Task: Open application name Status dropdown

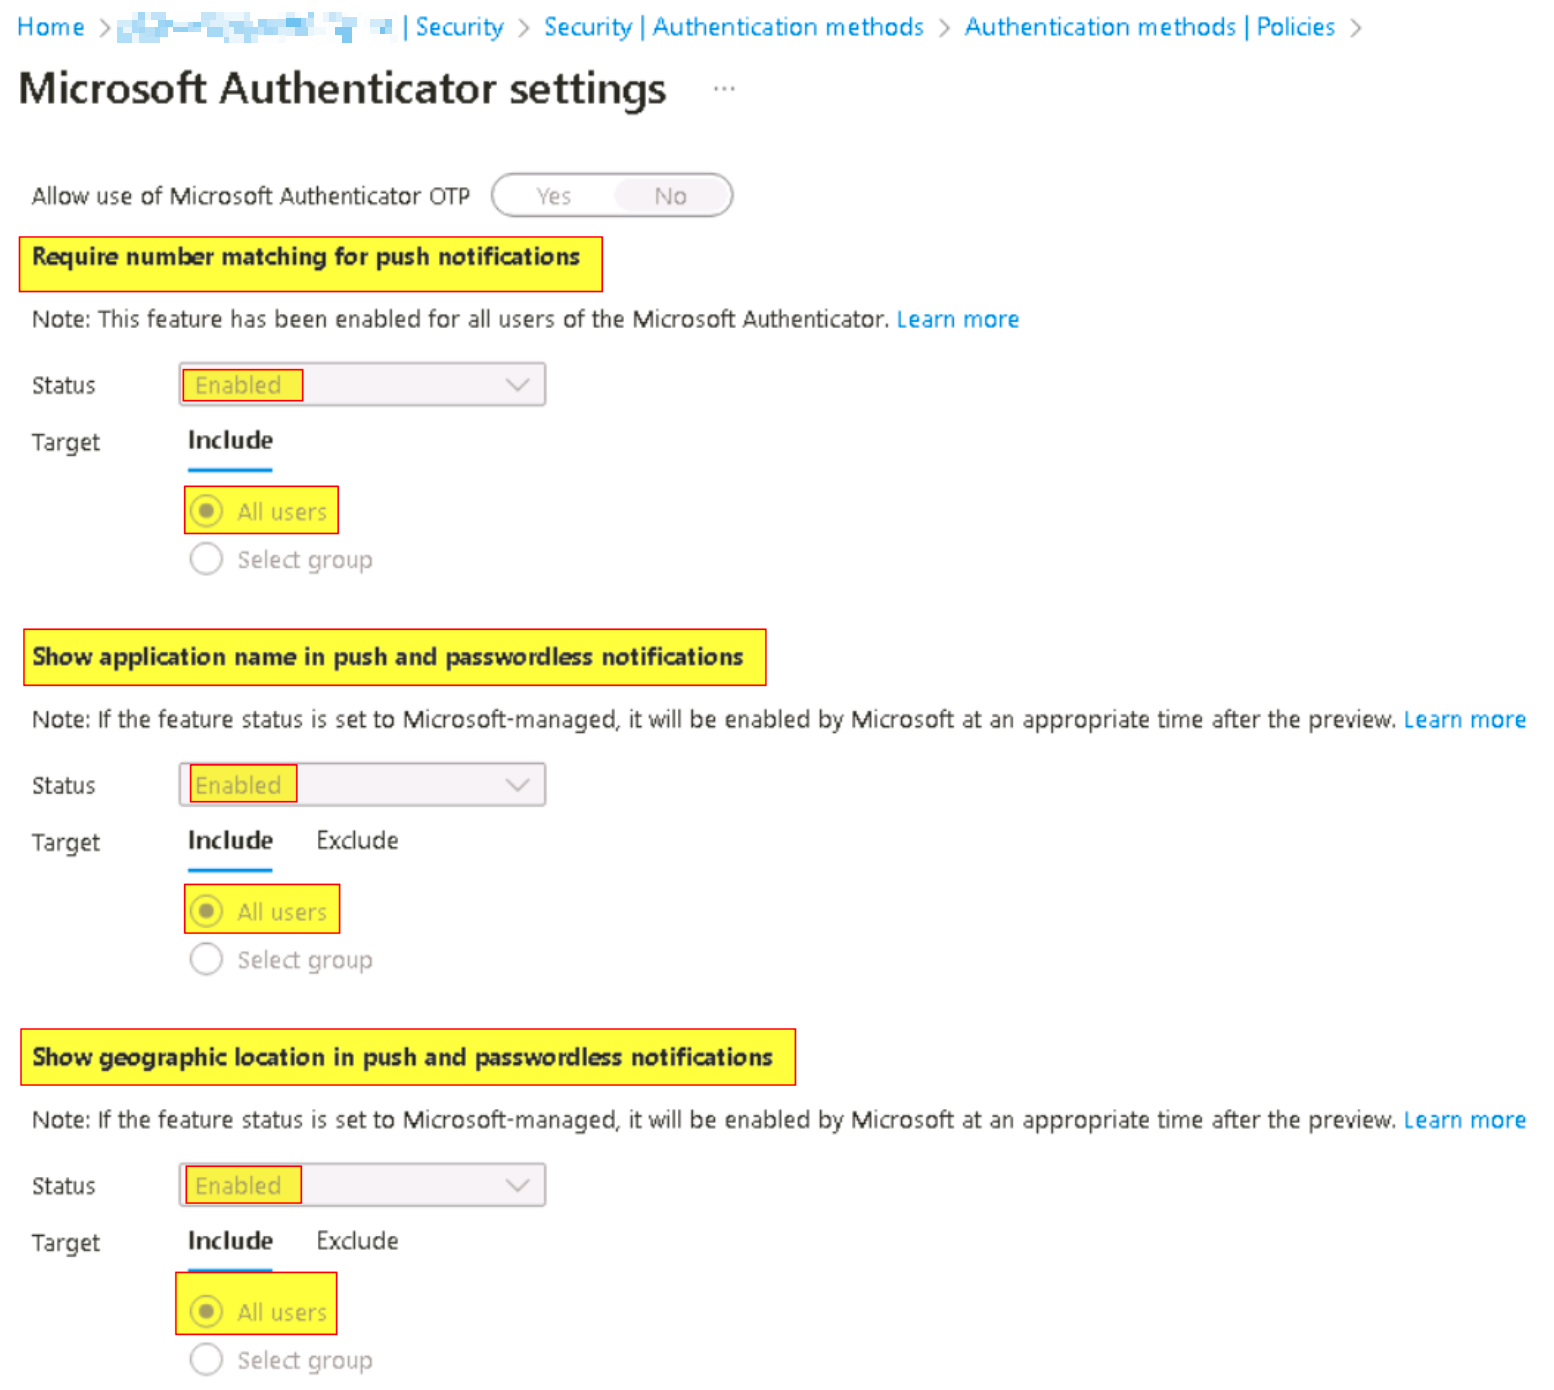Action: click(362, 785)
